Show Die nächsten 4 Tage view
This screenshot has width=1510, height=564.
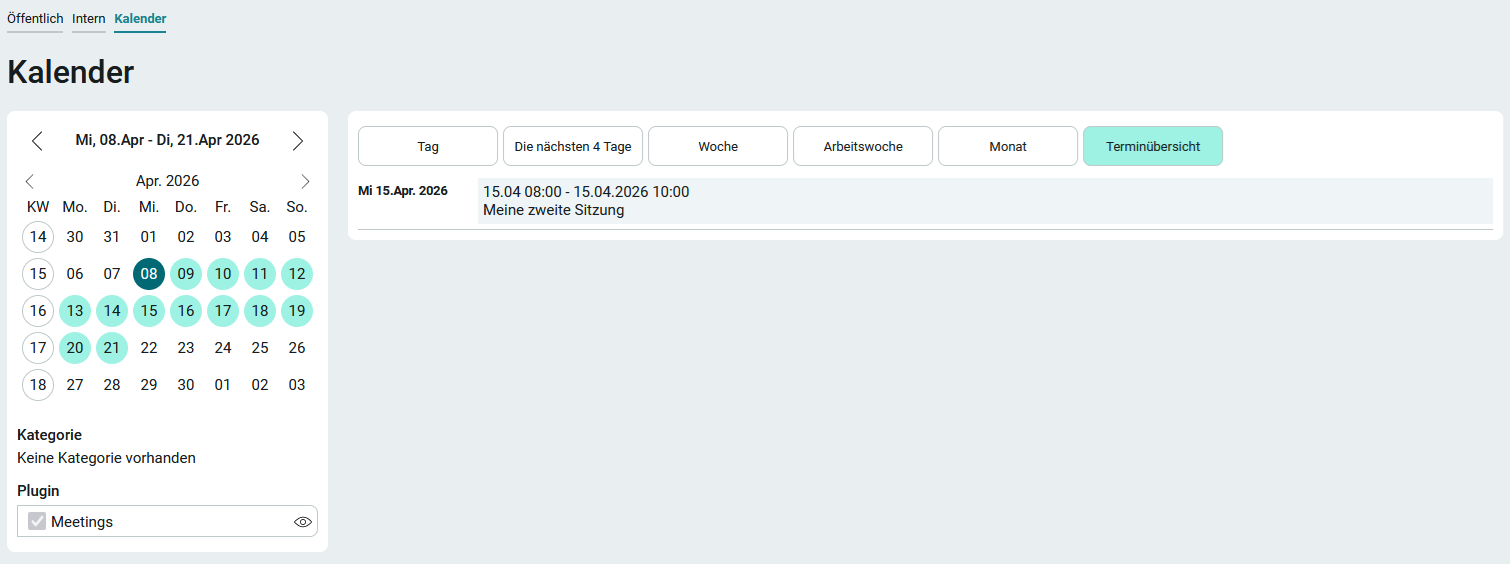(573, 146)
